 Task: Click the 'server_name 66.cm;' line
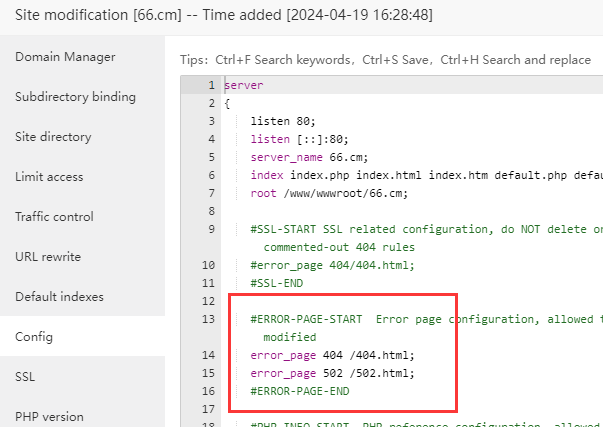(x=309, y=157)
